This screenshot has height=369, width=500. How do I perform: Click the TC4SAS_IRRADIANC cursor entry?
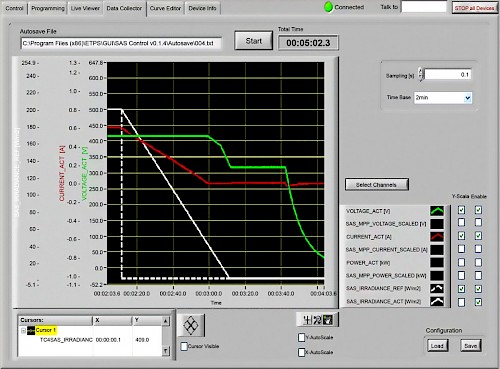(66, 340)
